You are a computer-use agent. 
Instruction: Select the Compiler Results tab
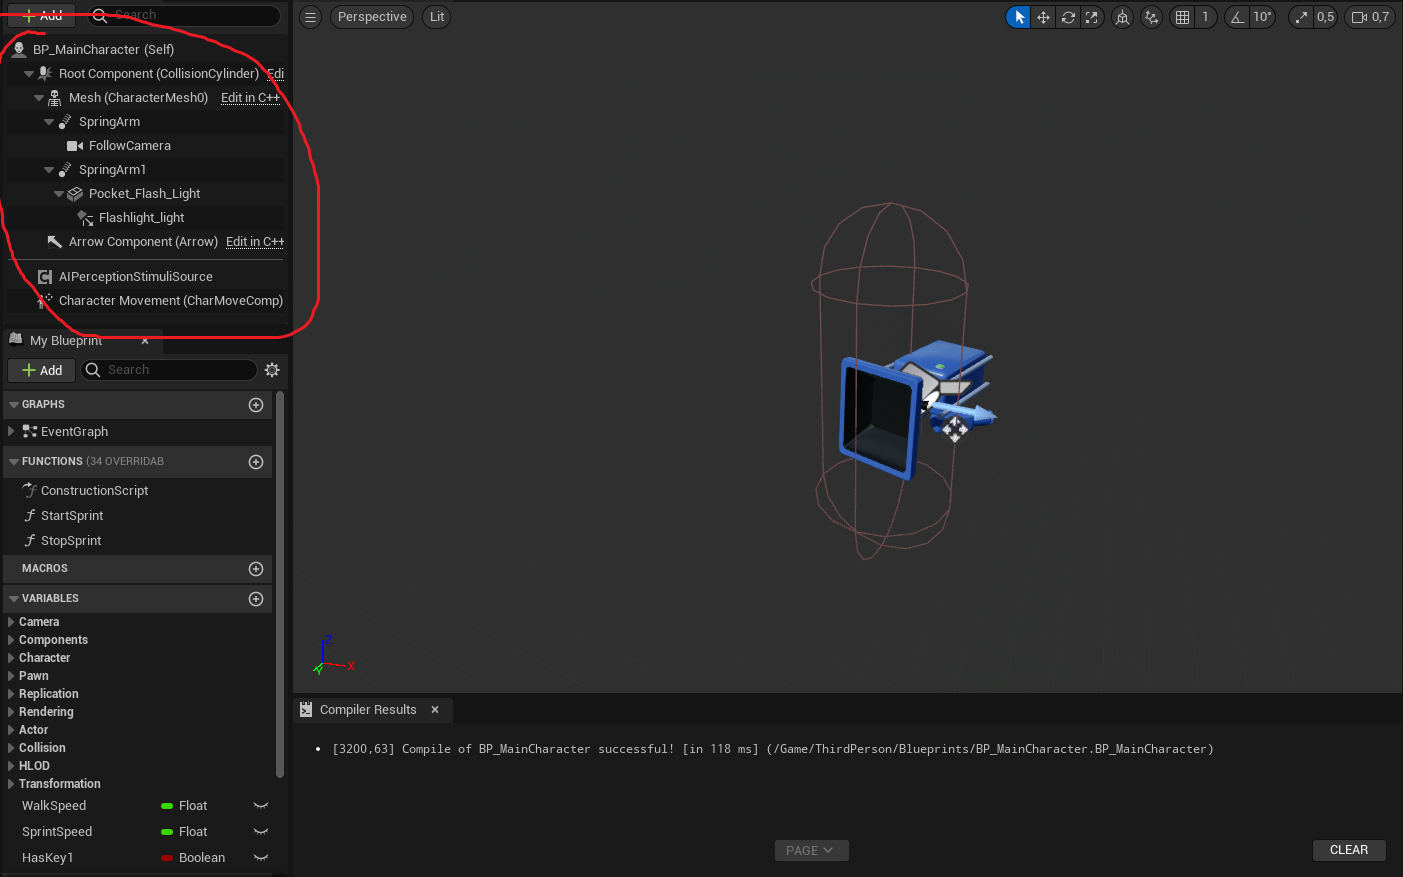[x=368, y=710]
